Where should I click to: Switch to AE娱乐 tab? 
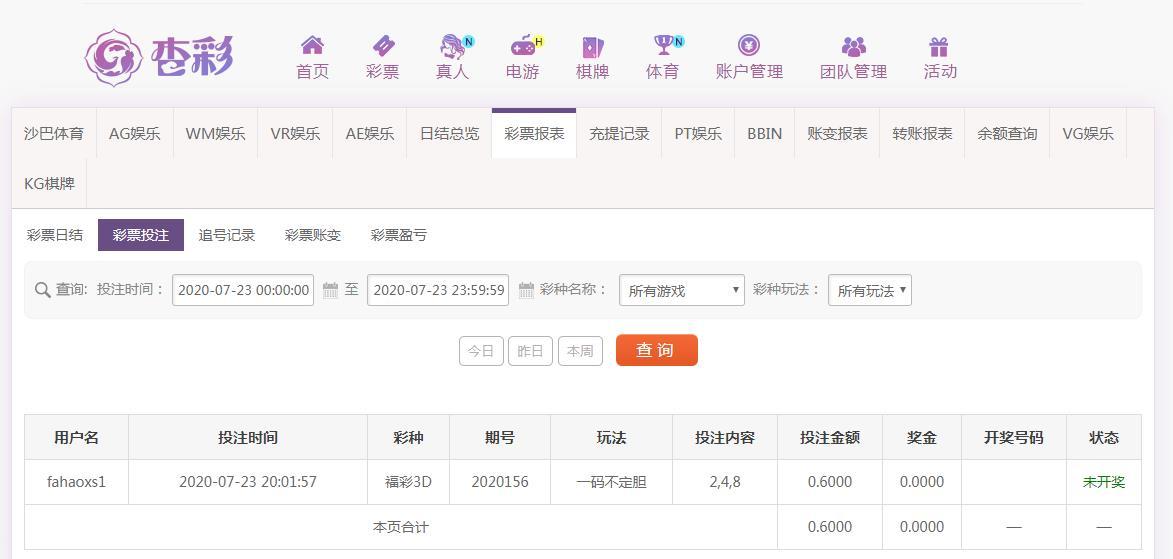[x=370, y=134]
